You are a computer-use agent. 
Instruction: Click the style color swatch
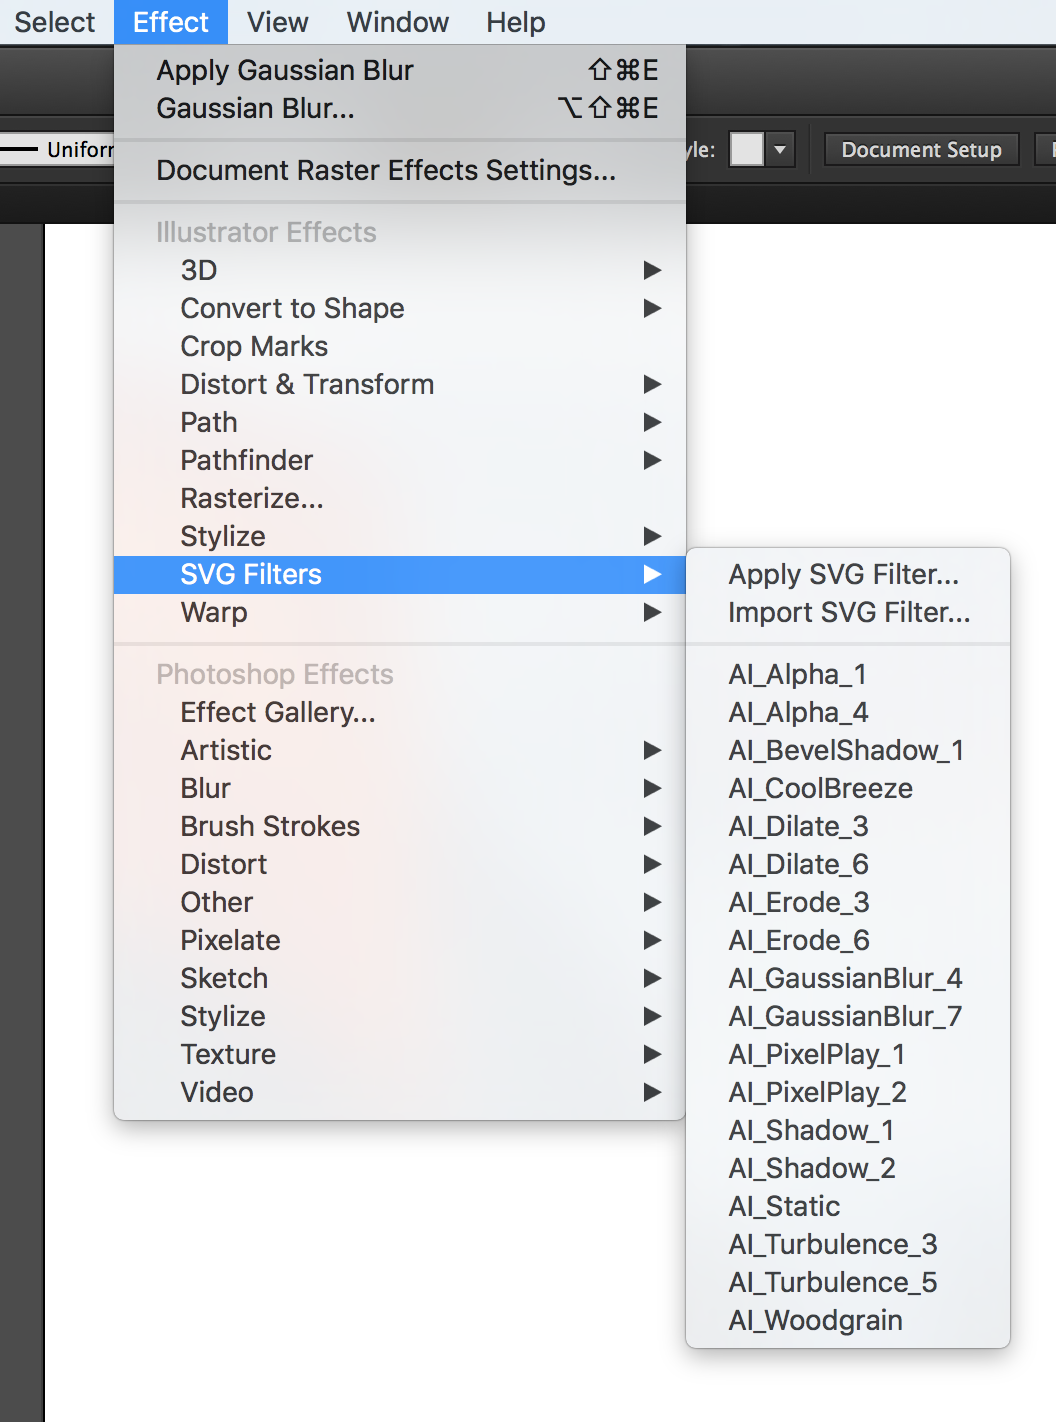[746, 150]
